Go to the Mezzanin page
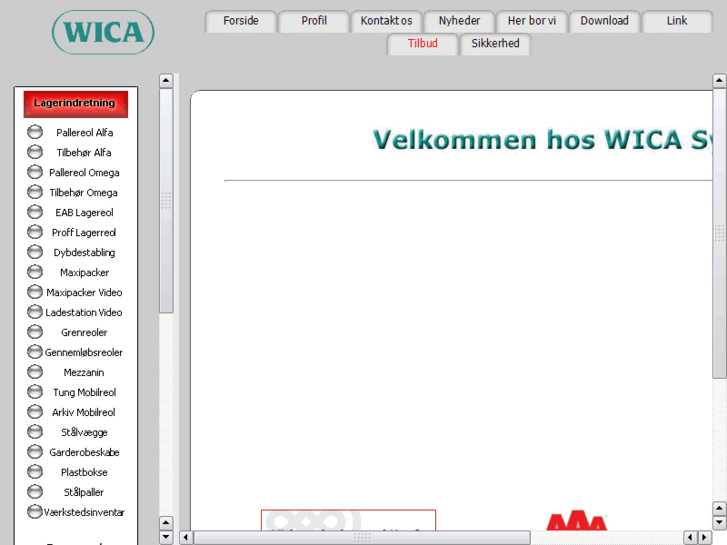727x545 pixels. click(x=84, y=372)
